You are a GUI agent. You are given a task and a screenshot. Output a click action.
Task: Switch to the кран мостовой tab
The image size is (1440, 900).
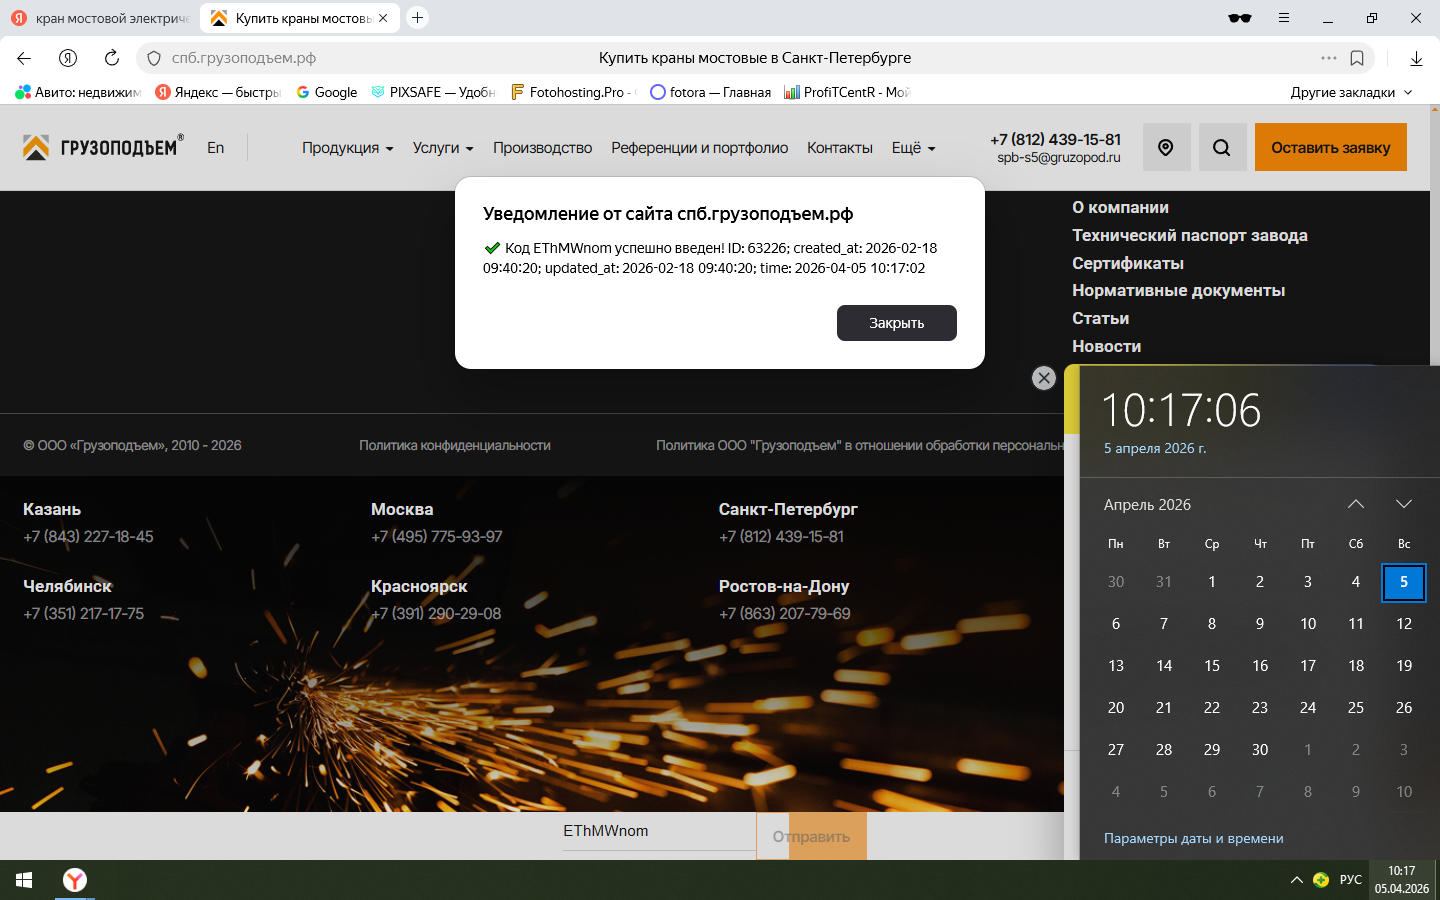[x=100, y=18]
